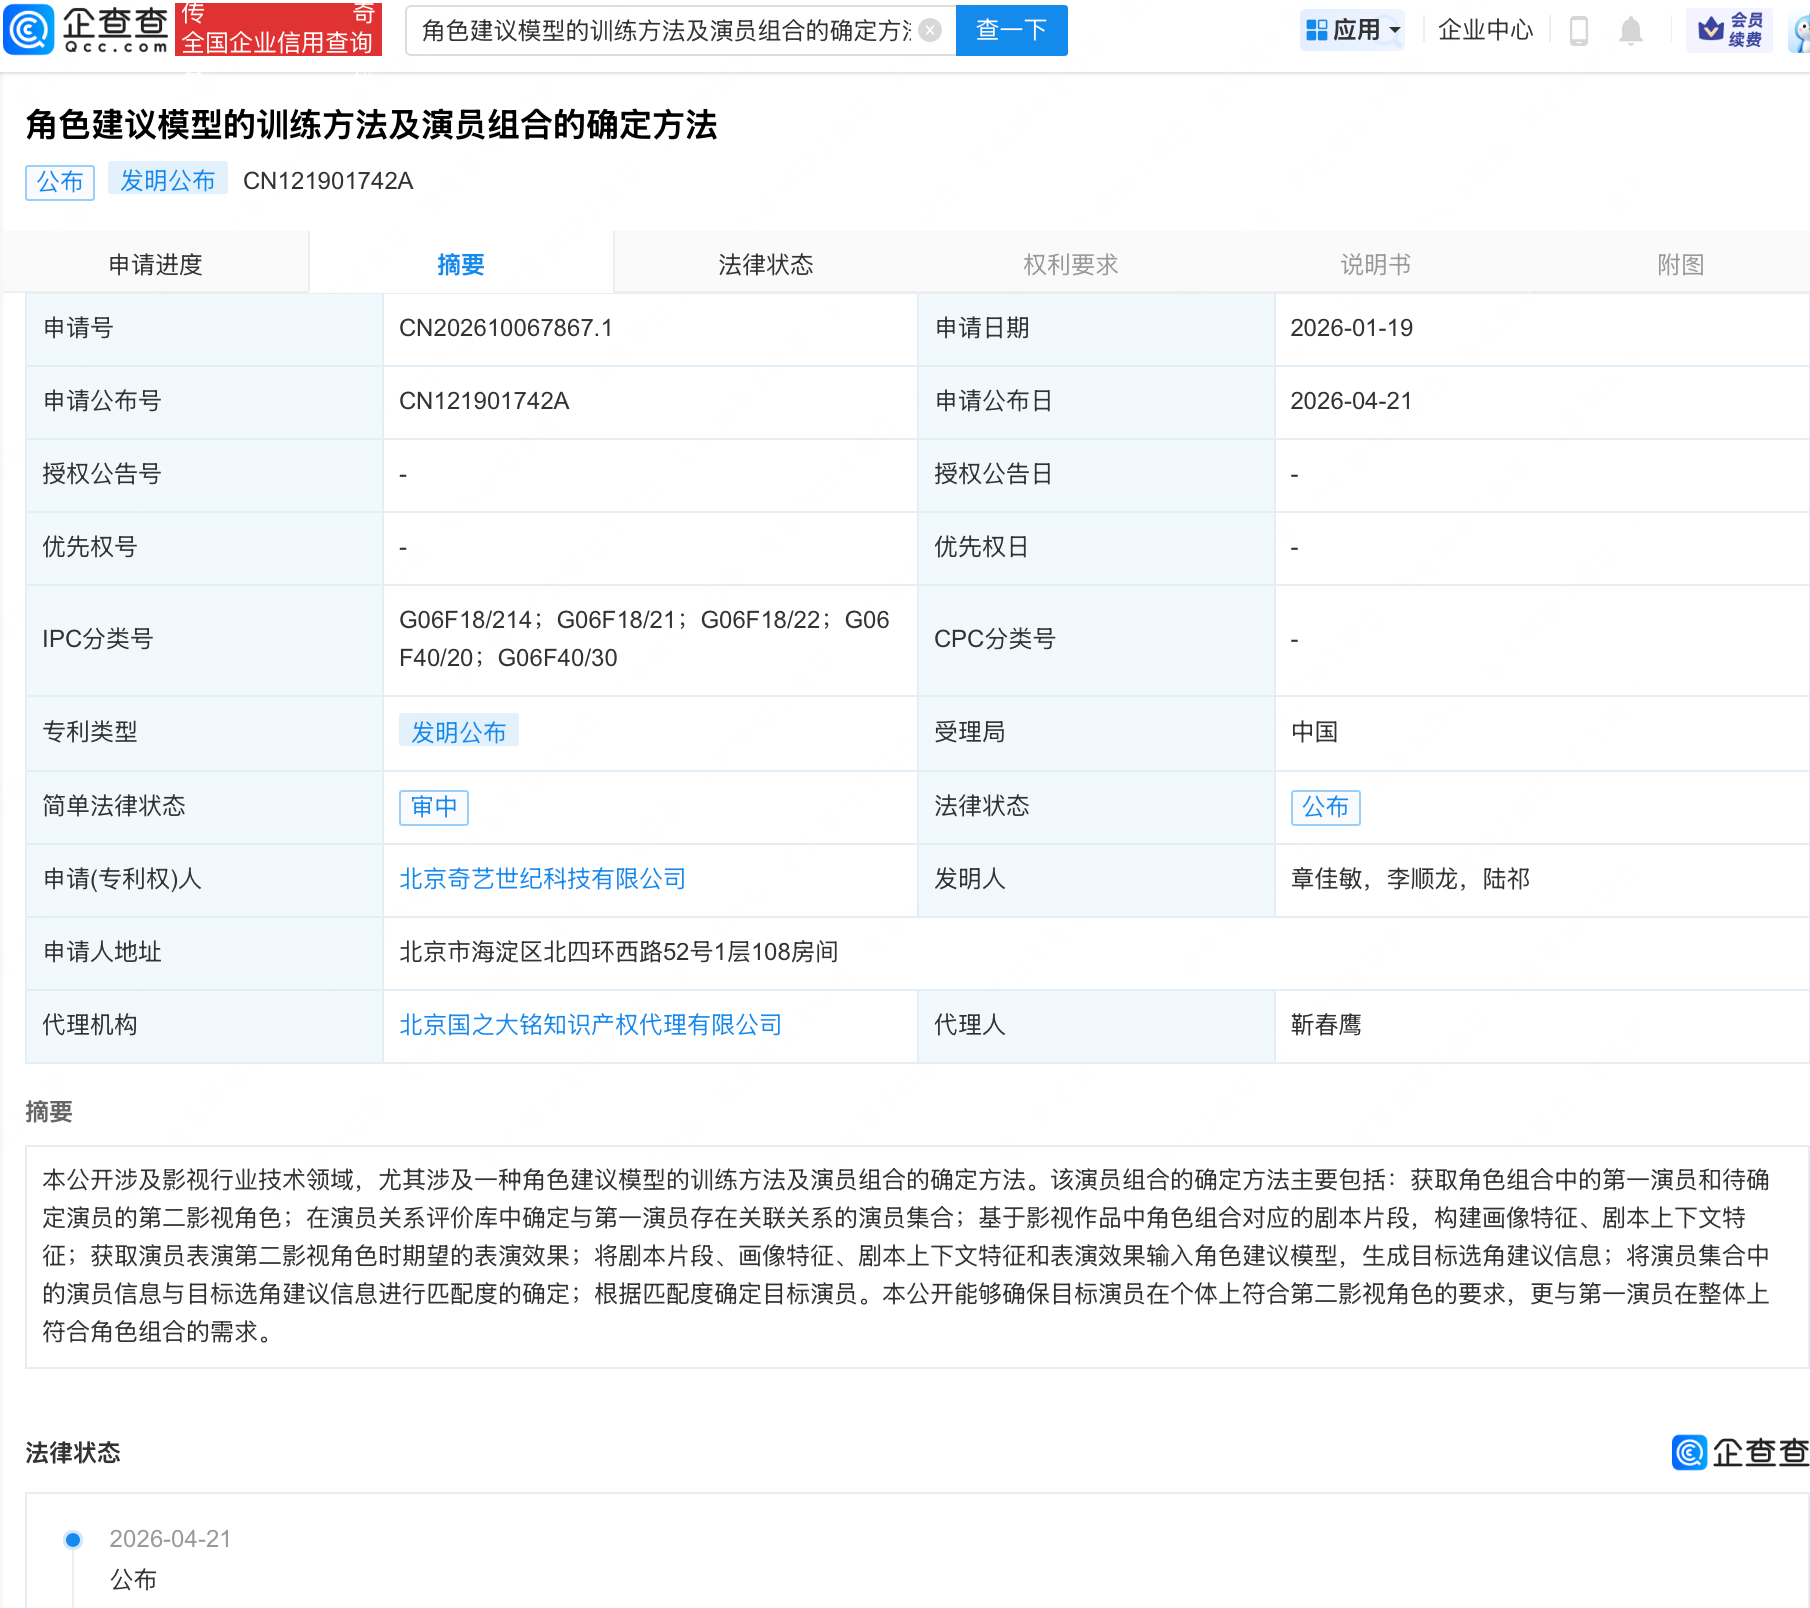Open notifications bell icon

click(1631, 31)
